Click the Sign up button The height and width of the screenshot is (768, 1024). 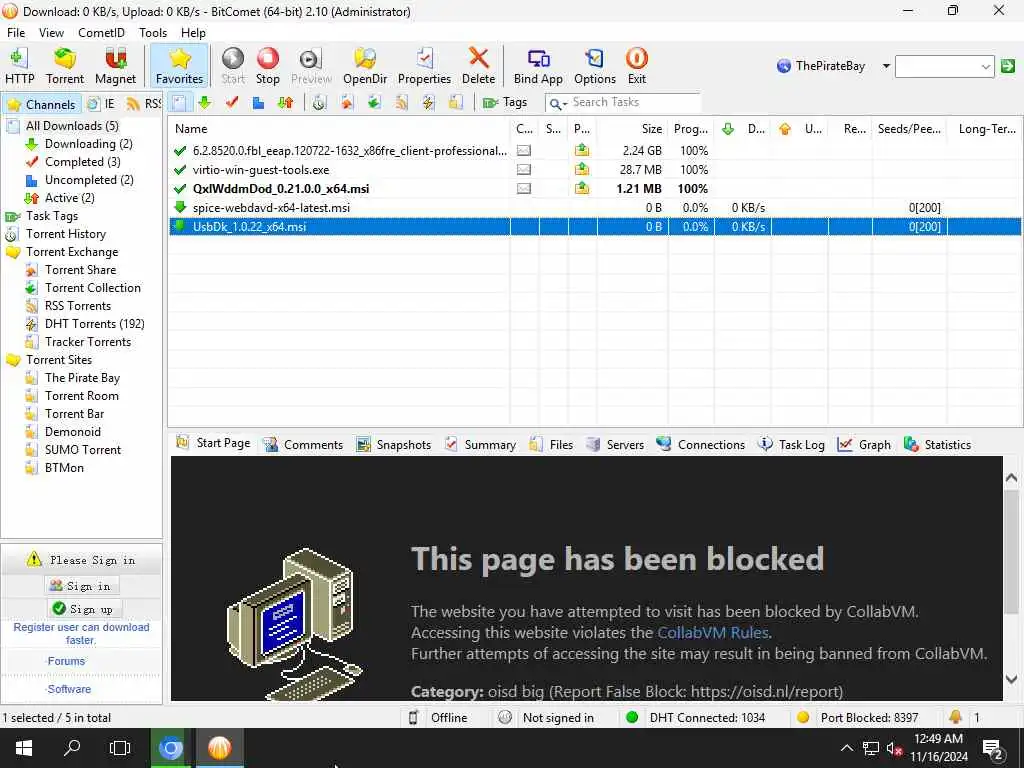coord(83,609)
